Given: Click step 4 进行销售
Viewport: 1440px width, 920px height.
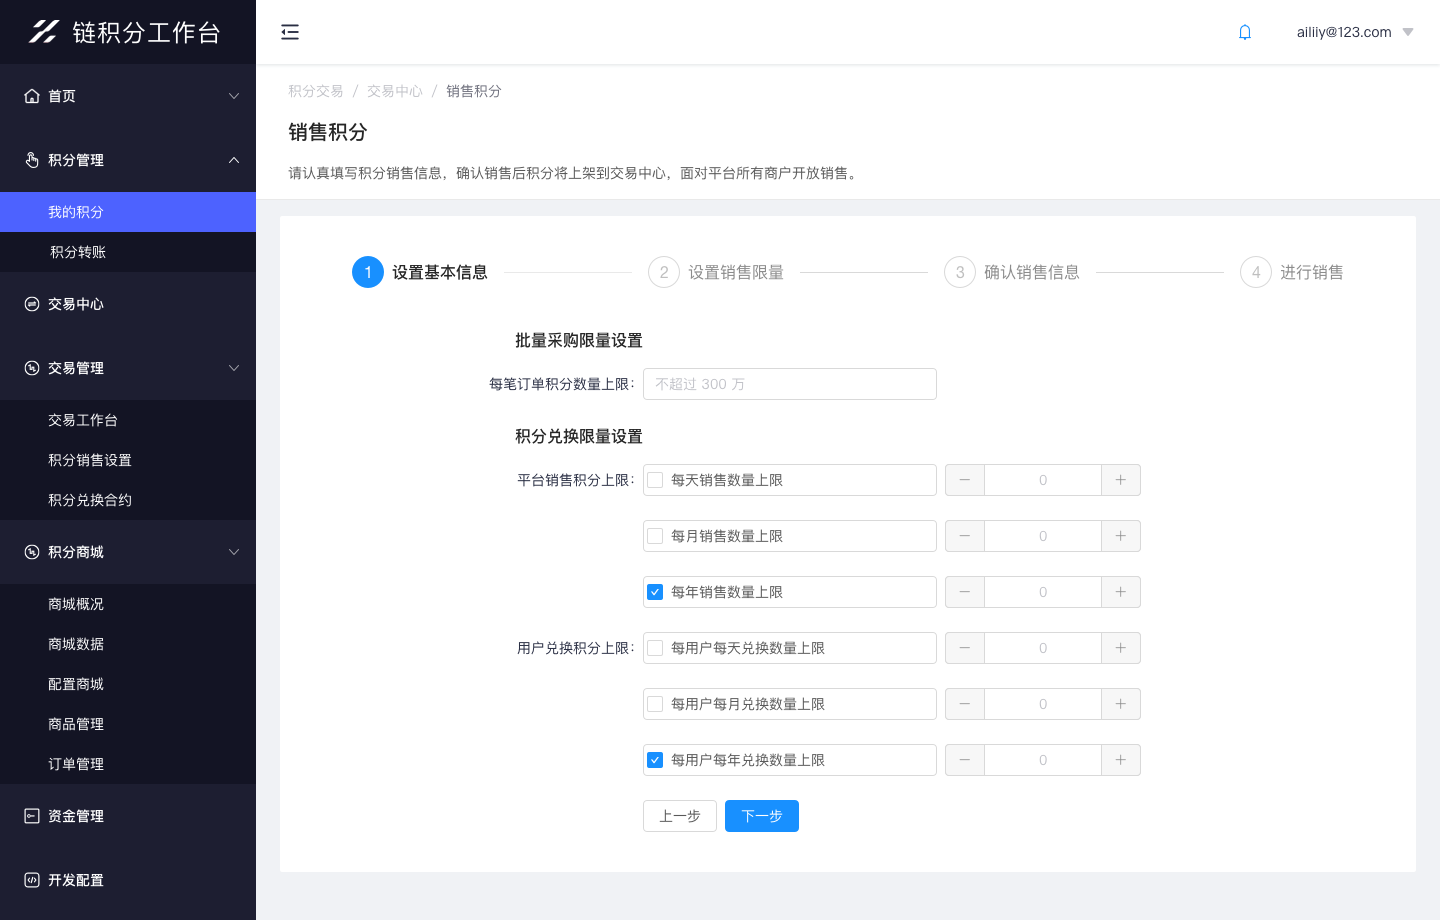Looking at the screenshot, I should (1292, 272).
